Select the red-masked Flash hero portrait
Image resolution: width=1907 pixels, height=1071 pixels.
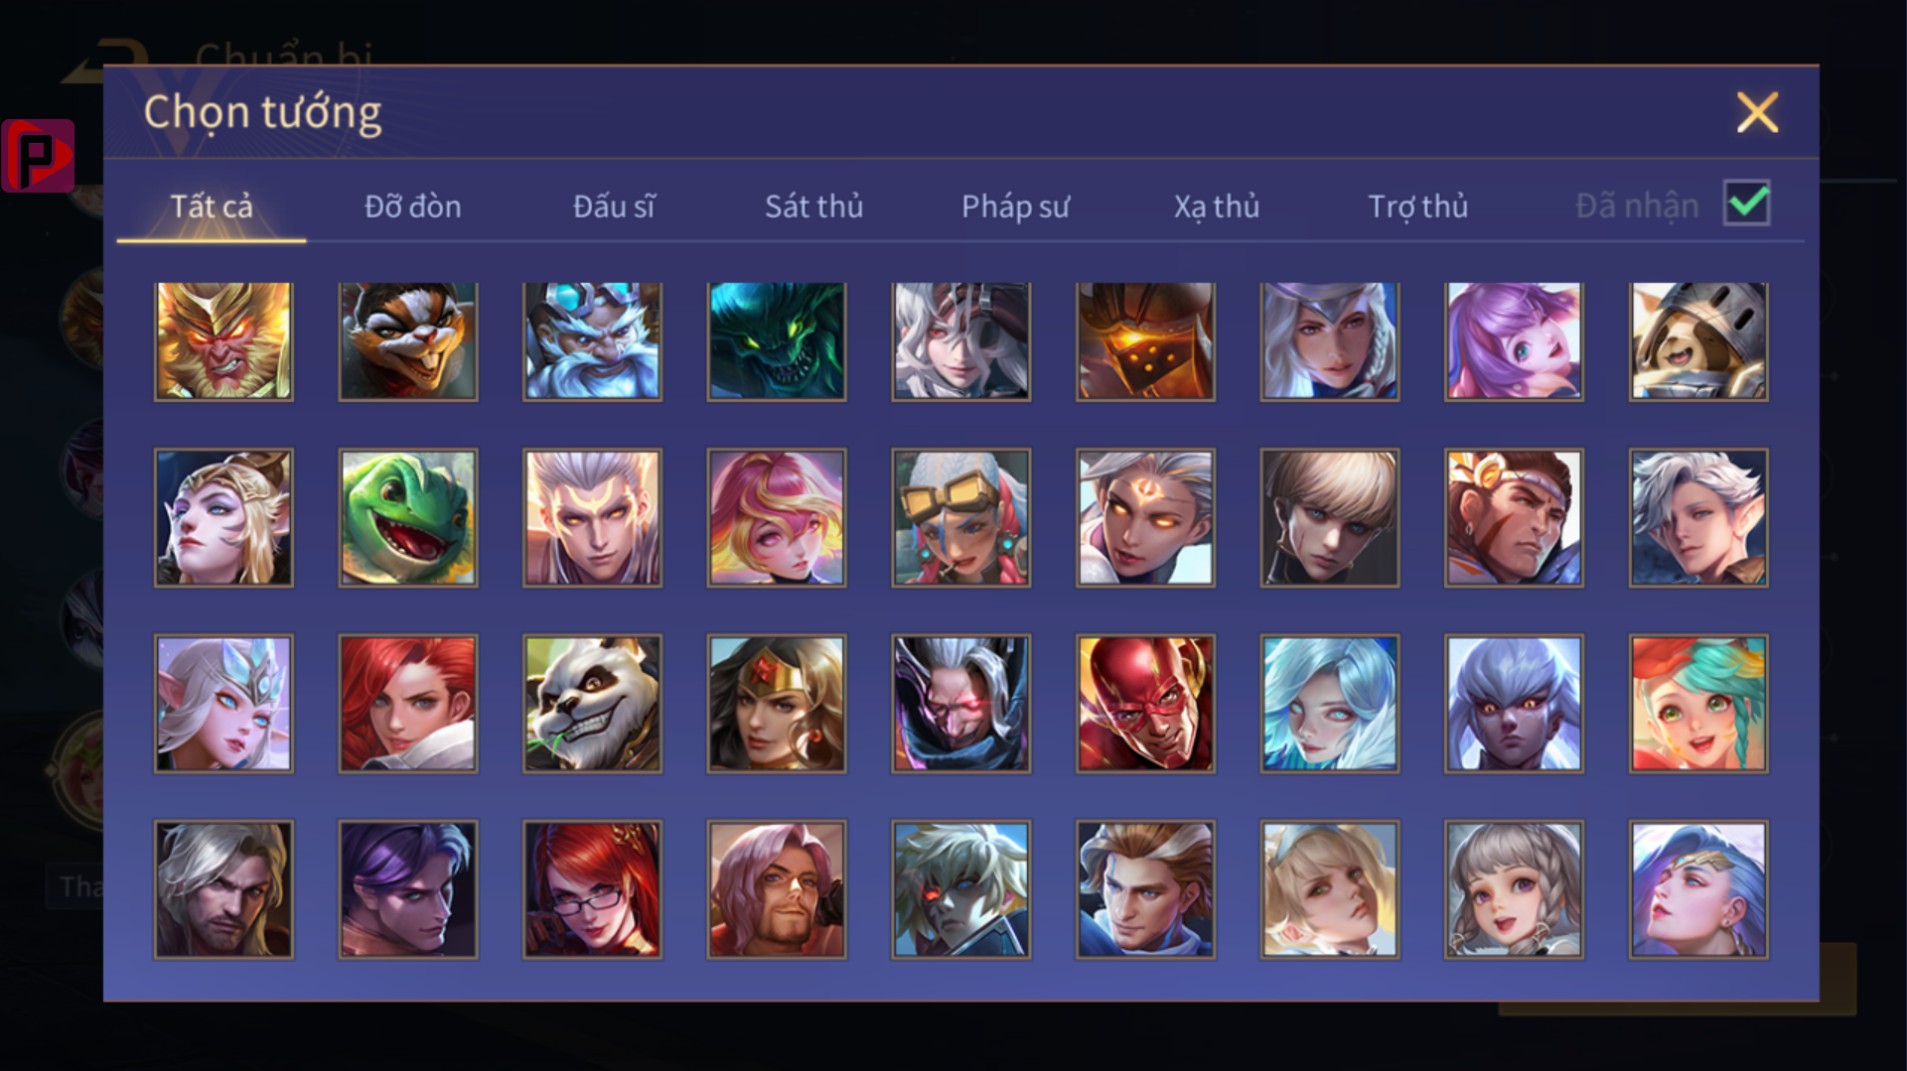(x=1145, y=703)
